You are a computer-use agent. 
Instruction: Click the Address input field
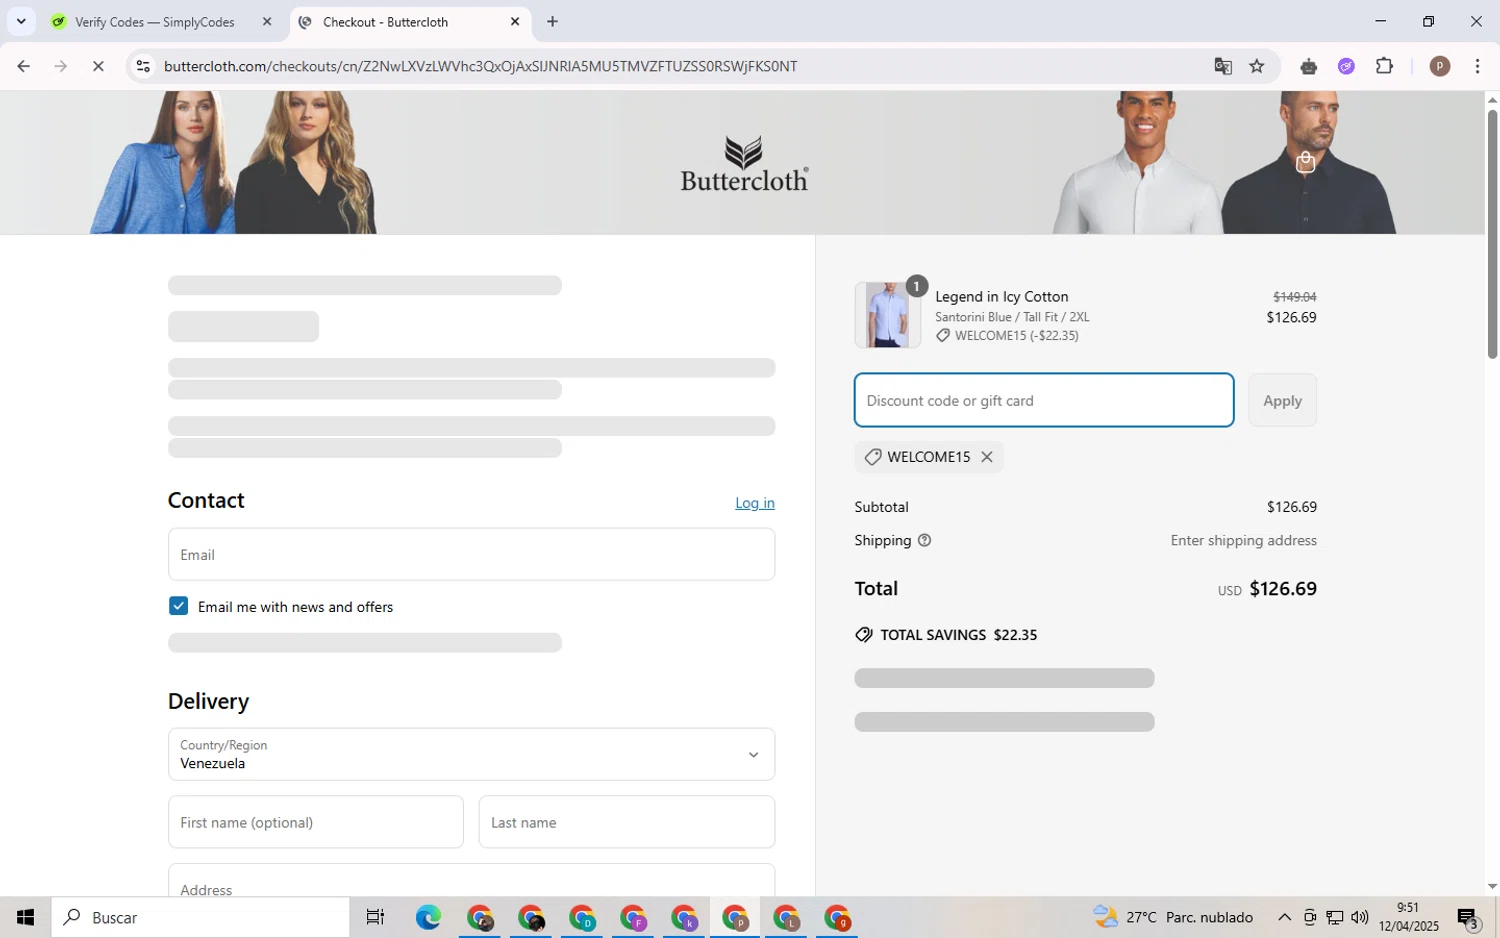pyautogui.click(x=471, y=881)
